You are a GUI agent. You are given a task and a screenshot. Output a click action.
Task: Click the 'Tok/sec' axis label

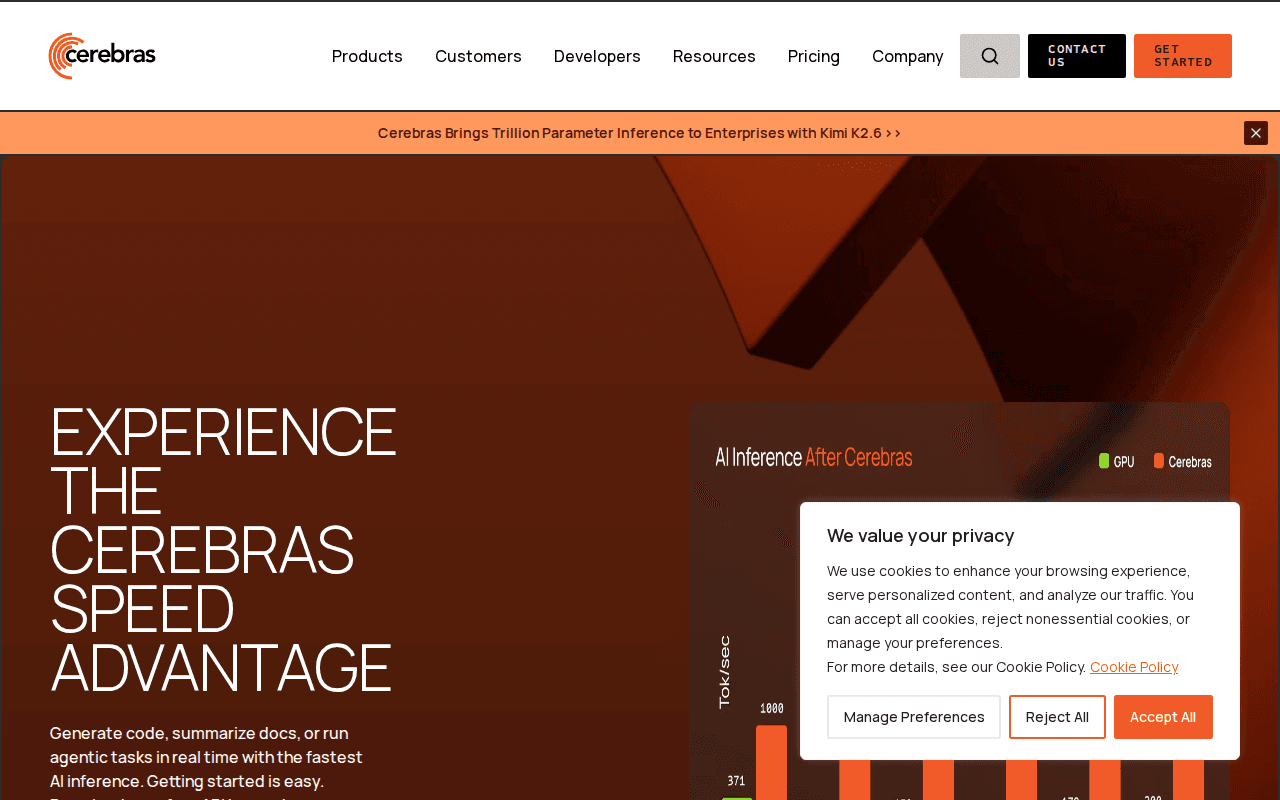(725, 672)
